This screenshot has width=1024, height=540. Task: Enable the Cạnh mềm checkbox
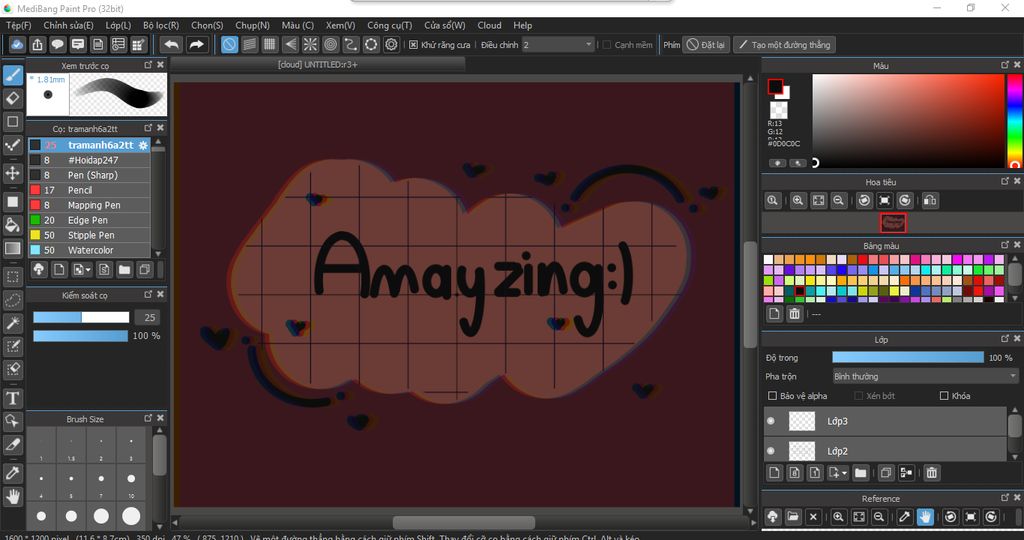pos(607,45)
